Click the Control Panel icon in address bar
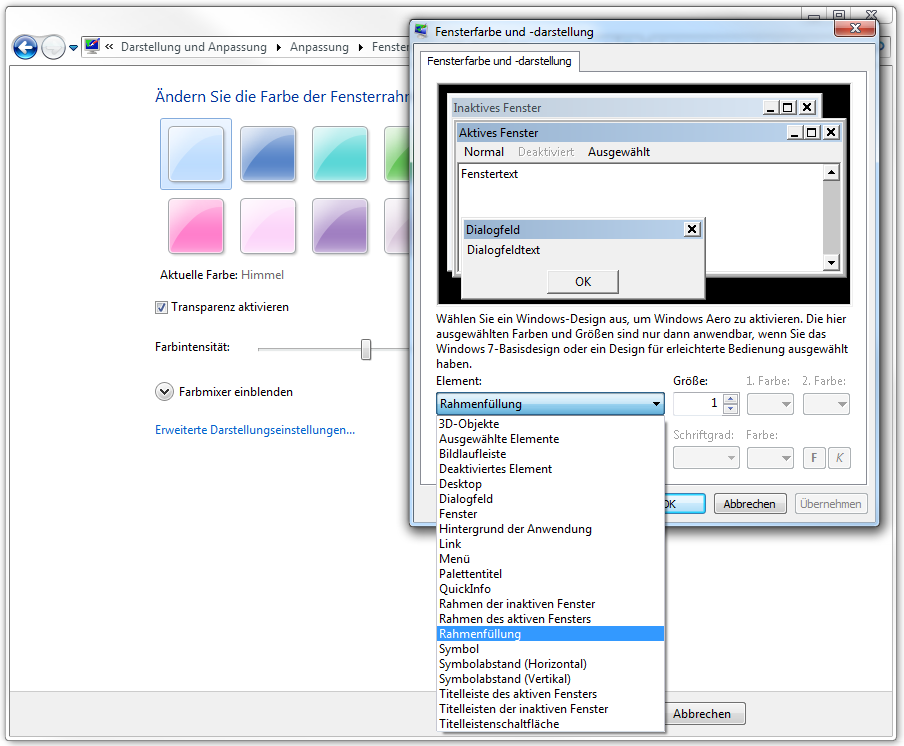 (92, 46)
